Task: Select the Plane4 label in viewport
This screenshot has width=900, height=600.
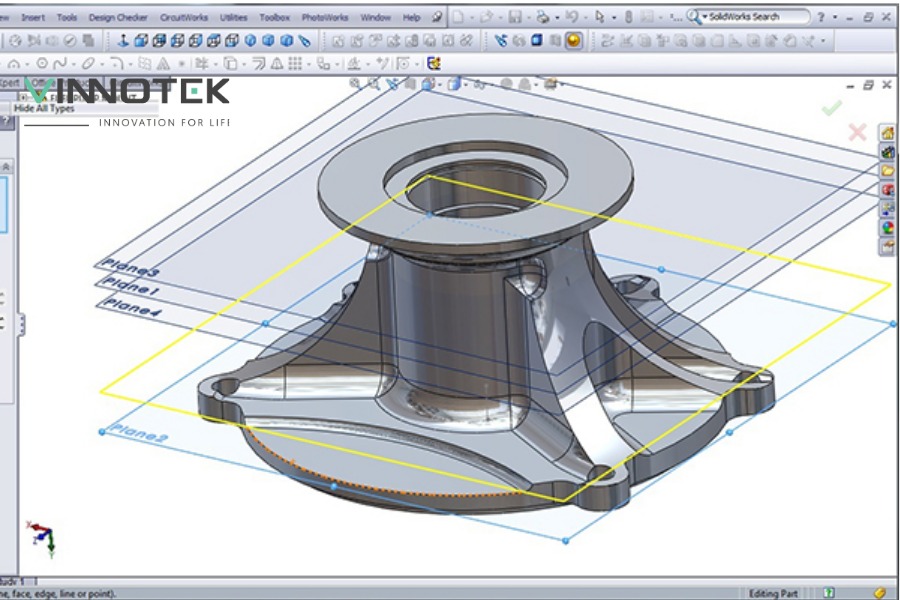Action: pos(133,307)
